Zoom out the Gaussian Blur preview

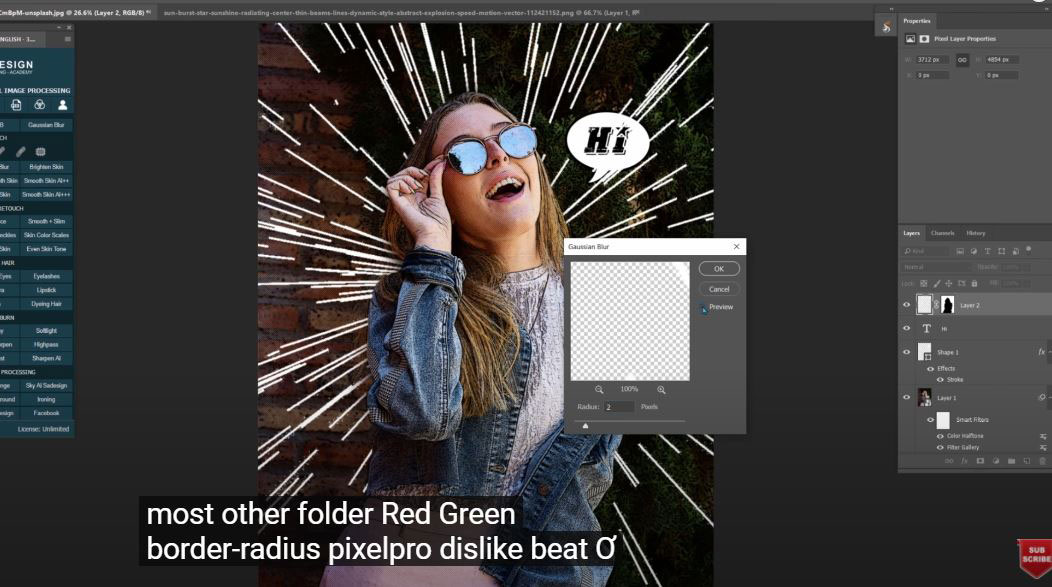(598, 389)
